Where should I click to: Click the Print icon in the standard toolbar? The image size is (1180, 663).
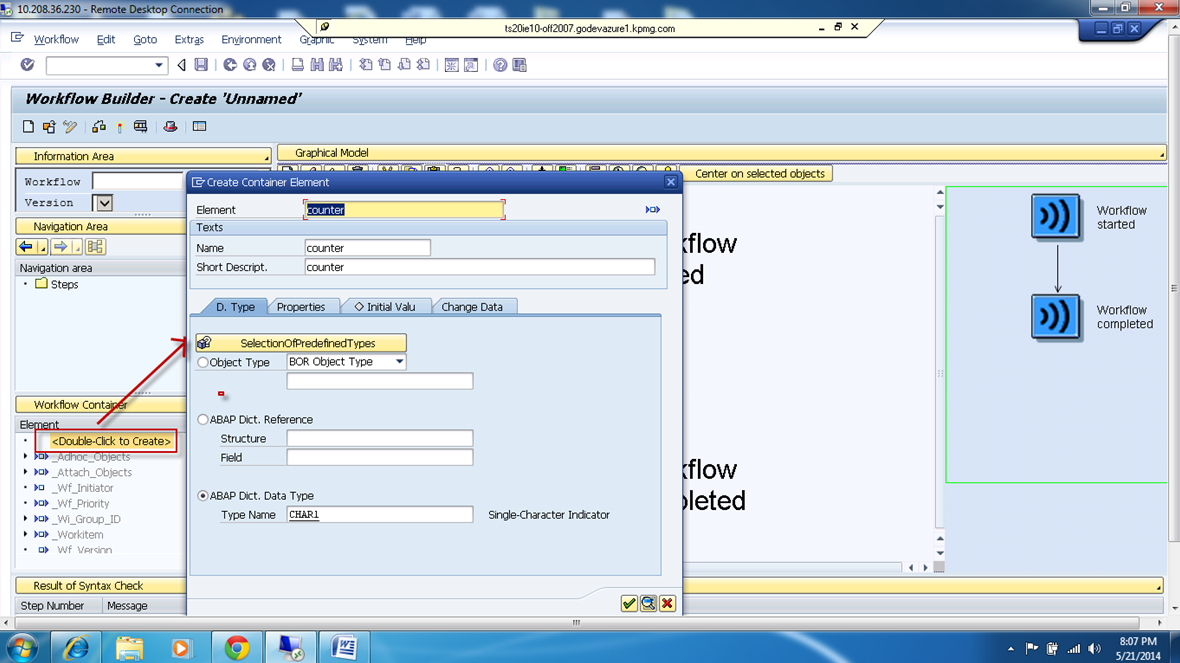[297, 65]
